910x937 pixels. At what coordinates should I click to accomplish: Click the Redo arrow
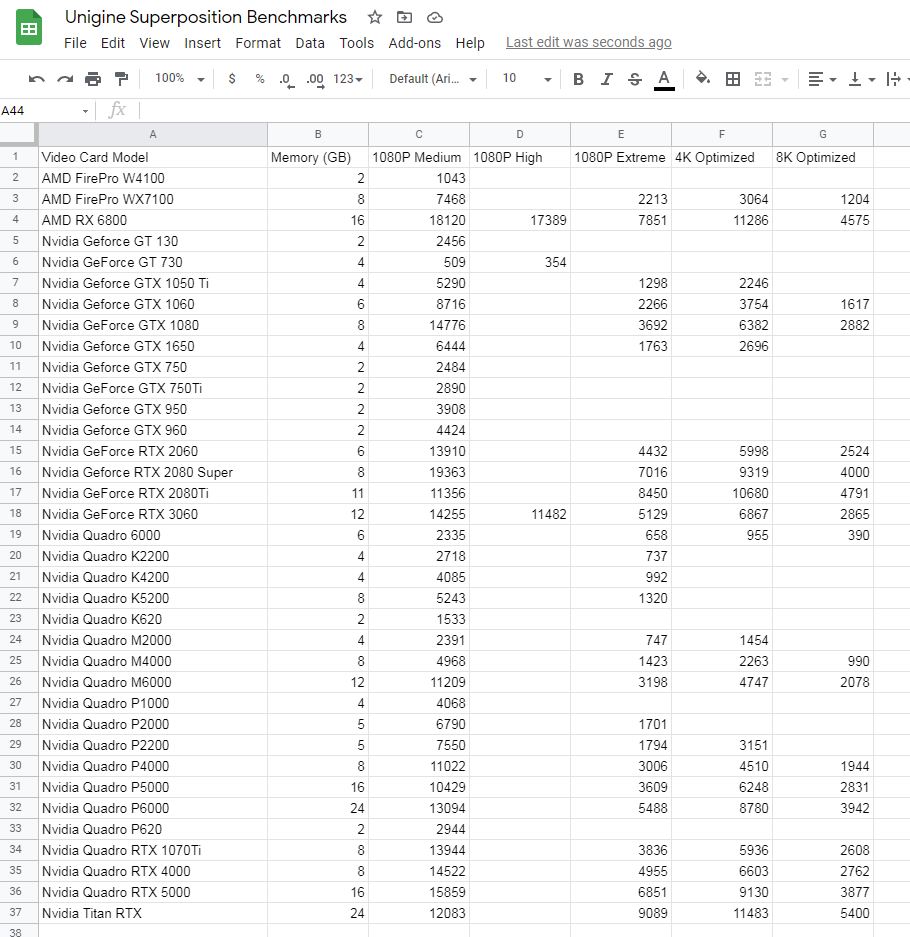click(65, 79)
